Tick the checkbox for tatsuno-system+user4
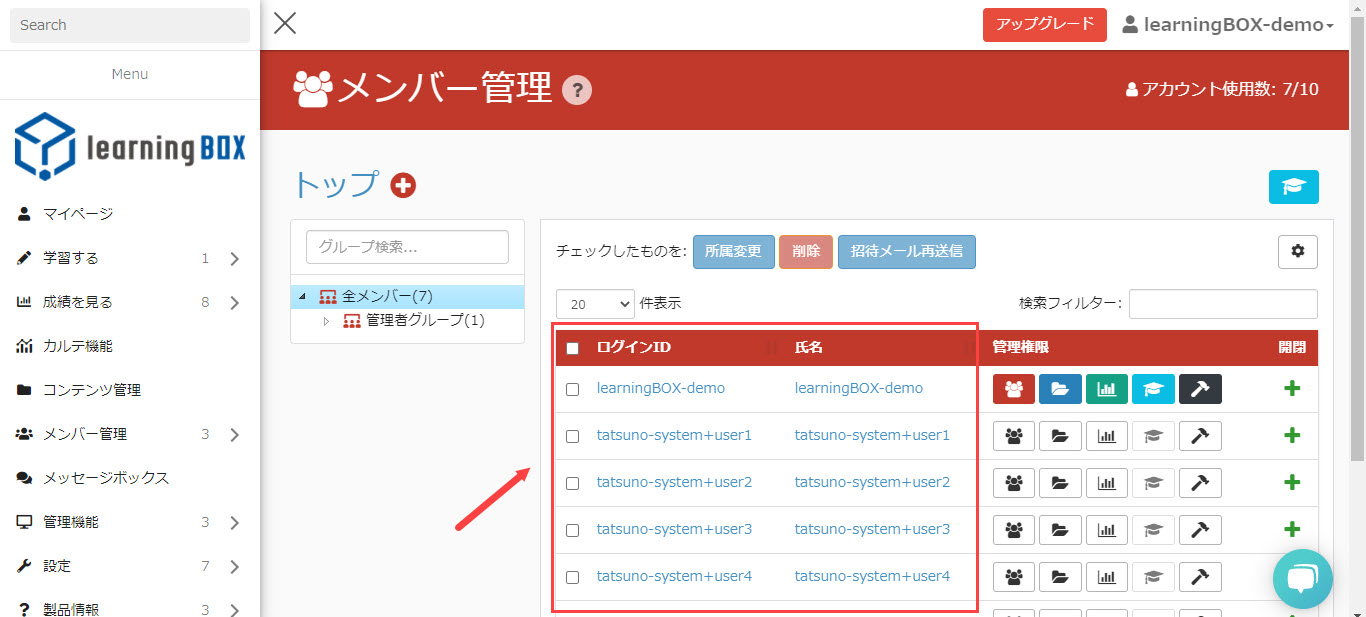The image size is (1366, 617). [573, 577]
